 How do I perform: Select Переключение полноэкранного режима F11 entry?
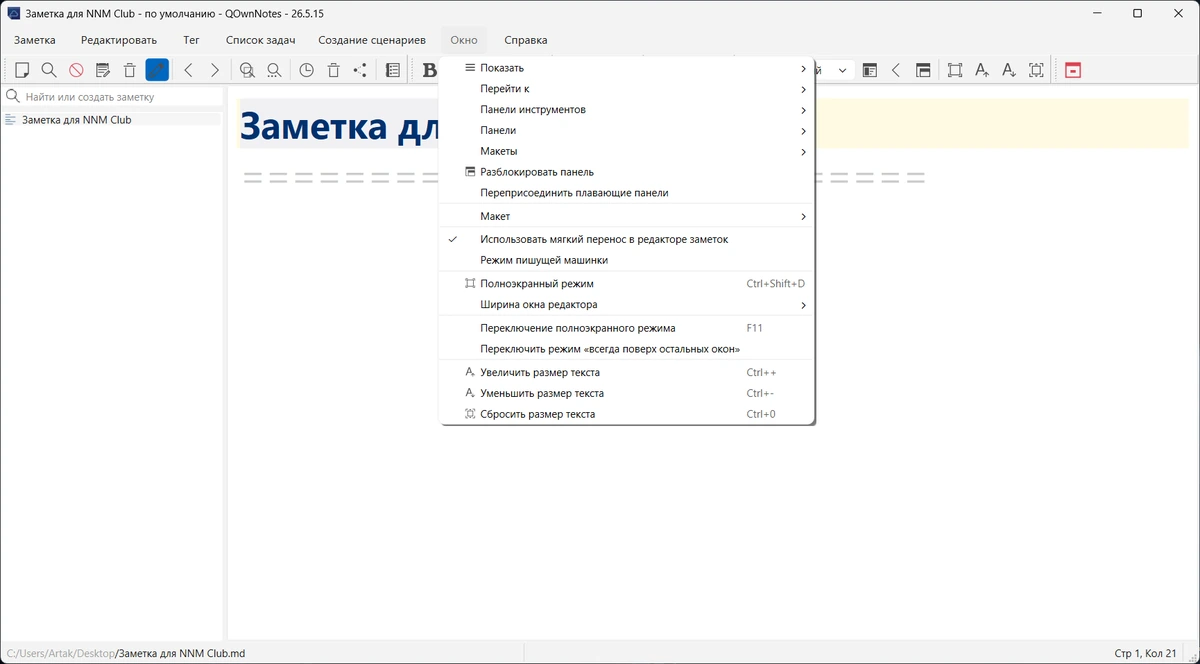point(627,328)
